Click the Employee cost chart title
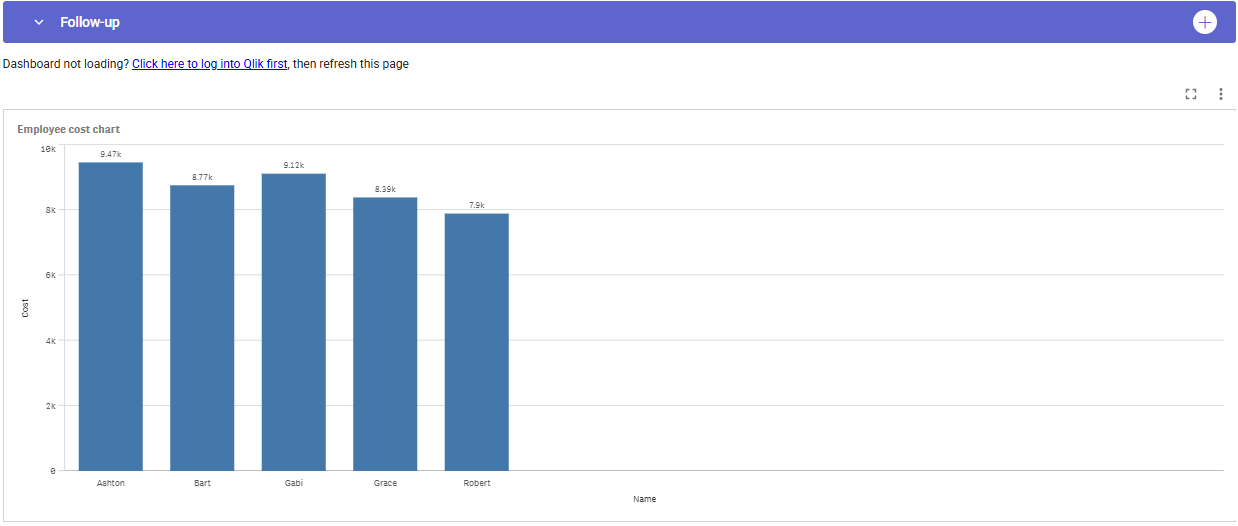The image size is (1238, 526). (69, 129)
